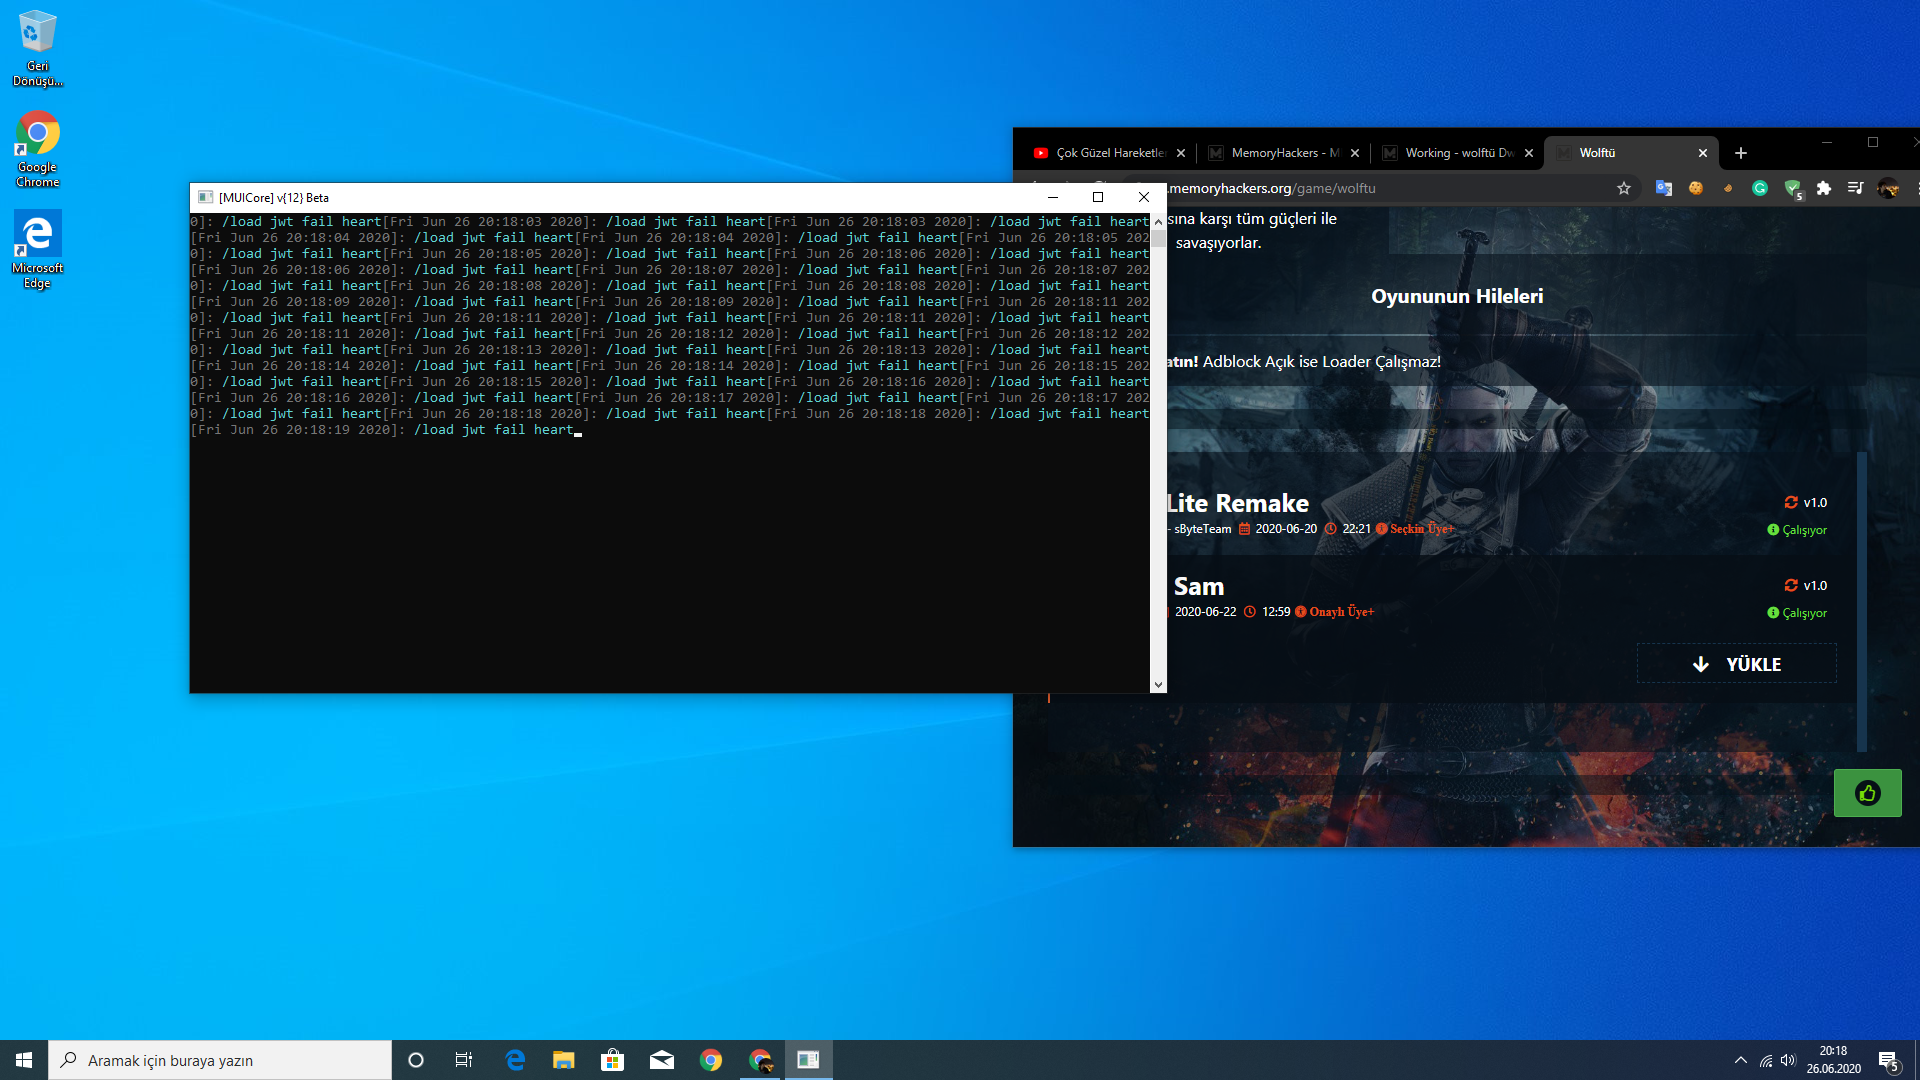The width and height of the screenshot is (1920, 1080).
Task: Open Cortana from the taskbar
Action: pyautogui.click(x=416, y=1060)
